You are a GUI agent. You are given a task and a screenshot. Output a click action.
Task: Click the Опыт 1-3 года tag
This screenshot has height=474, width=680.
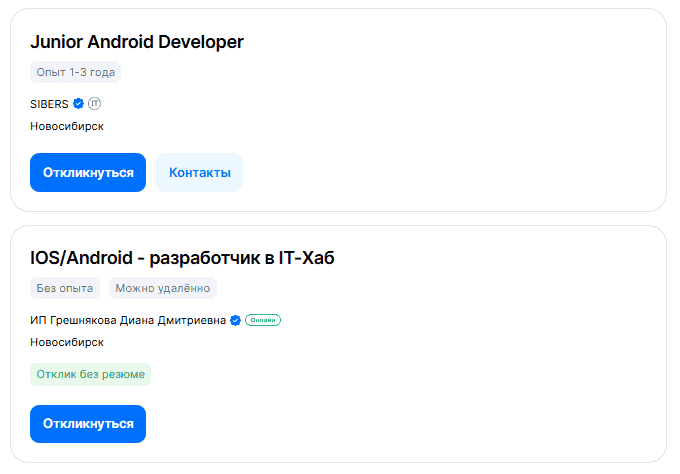[75, 72]
